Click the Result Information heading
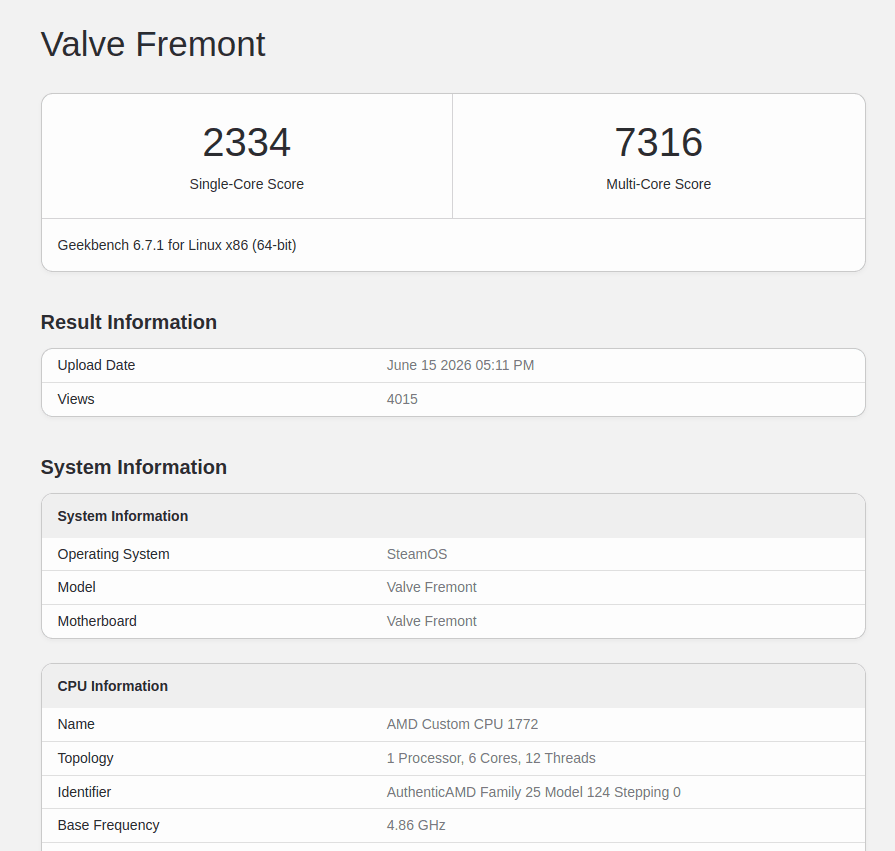This screenshot has width=895, height=851. [128, 322]
